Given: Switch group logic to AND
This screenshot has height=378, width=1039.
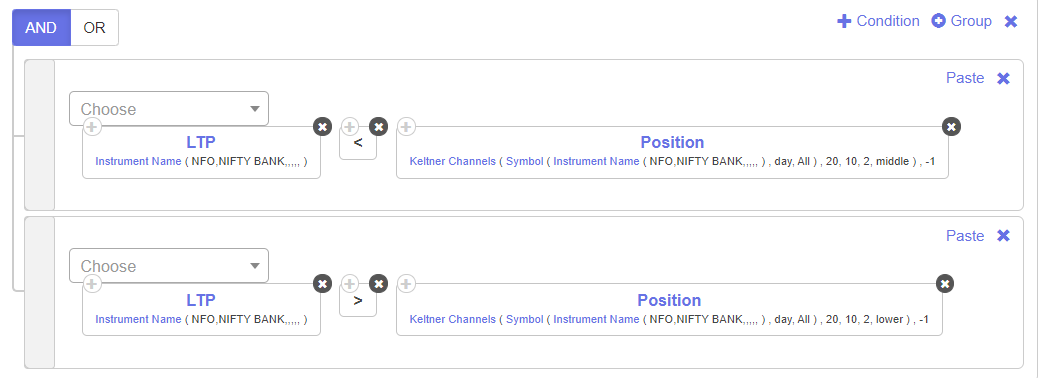Looking at the screenshot, I should (x=41, y=28).
